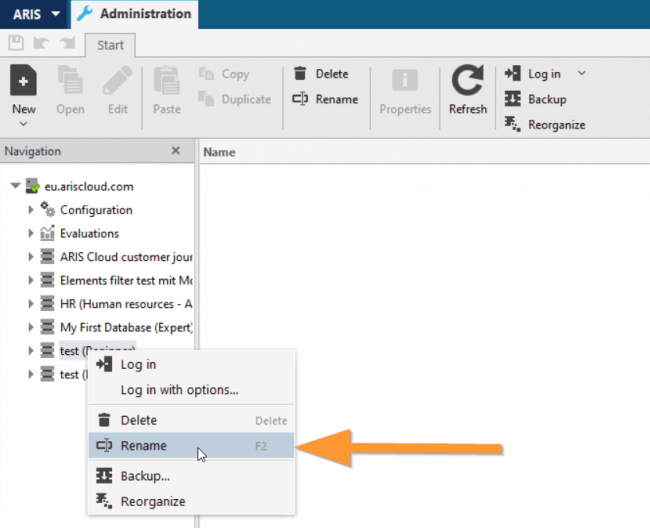Open the dropdown arrow beside ribbon Log in
Screen dimensions: 650x528
582,73
